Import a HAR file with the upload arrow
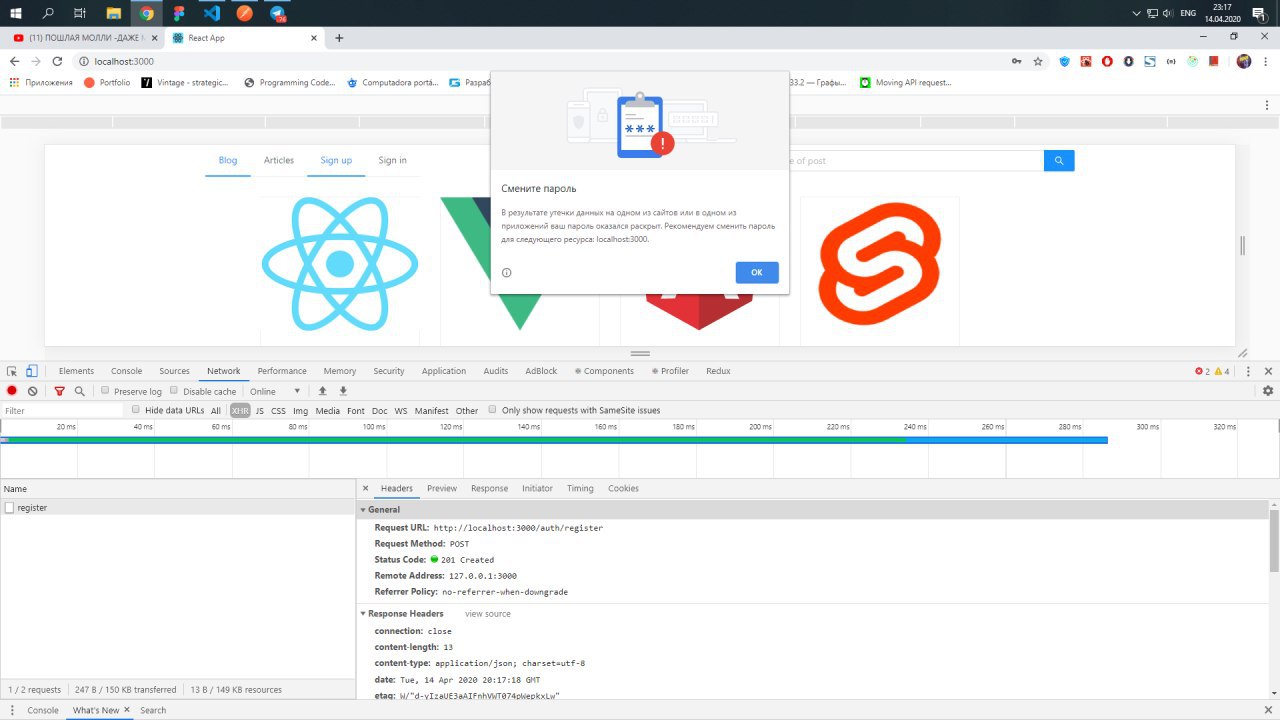The image size is (1280, 720). [x=322, y=391]
